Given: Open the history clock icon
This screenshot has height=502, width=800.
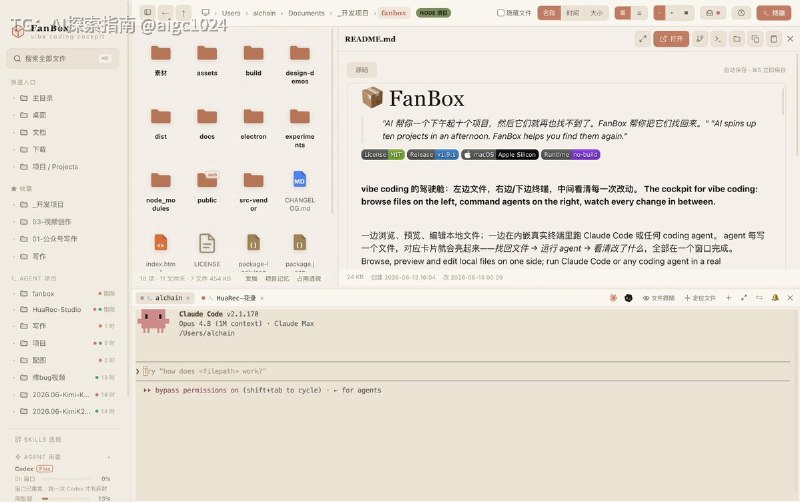Looking at the screenshot, I should (741, 13).
